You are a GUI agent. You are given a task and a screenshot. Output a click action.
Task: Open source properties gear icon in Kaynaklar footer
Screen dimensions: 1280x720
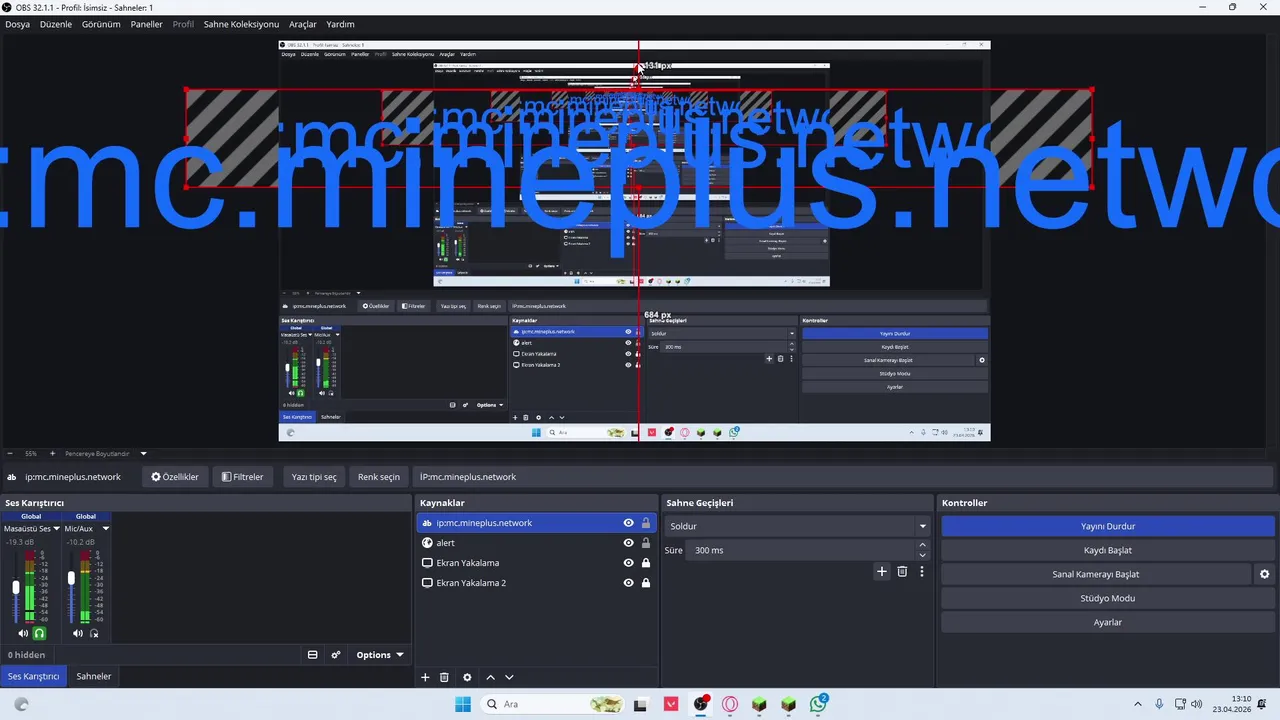tap(467, 677)
